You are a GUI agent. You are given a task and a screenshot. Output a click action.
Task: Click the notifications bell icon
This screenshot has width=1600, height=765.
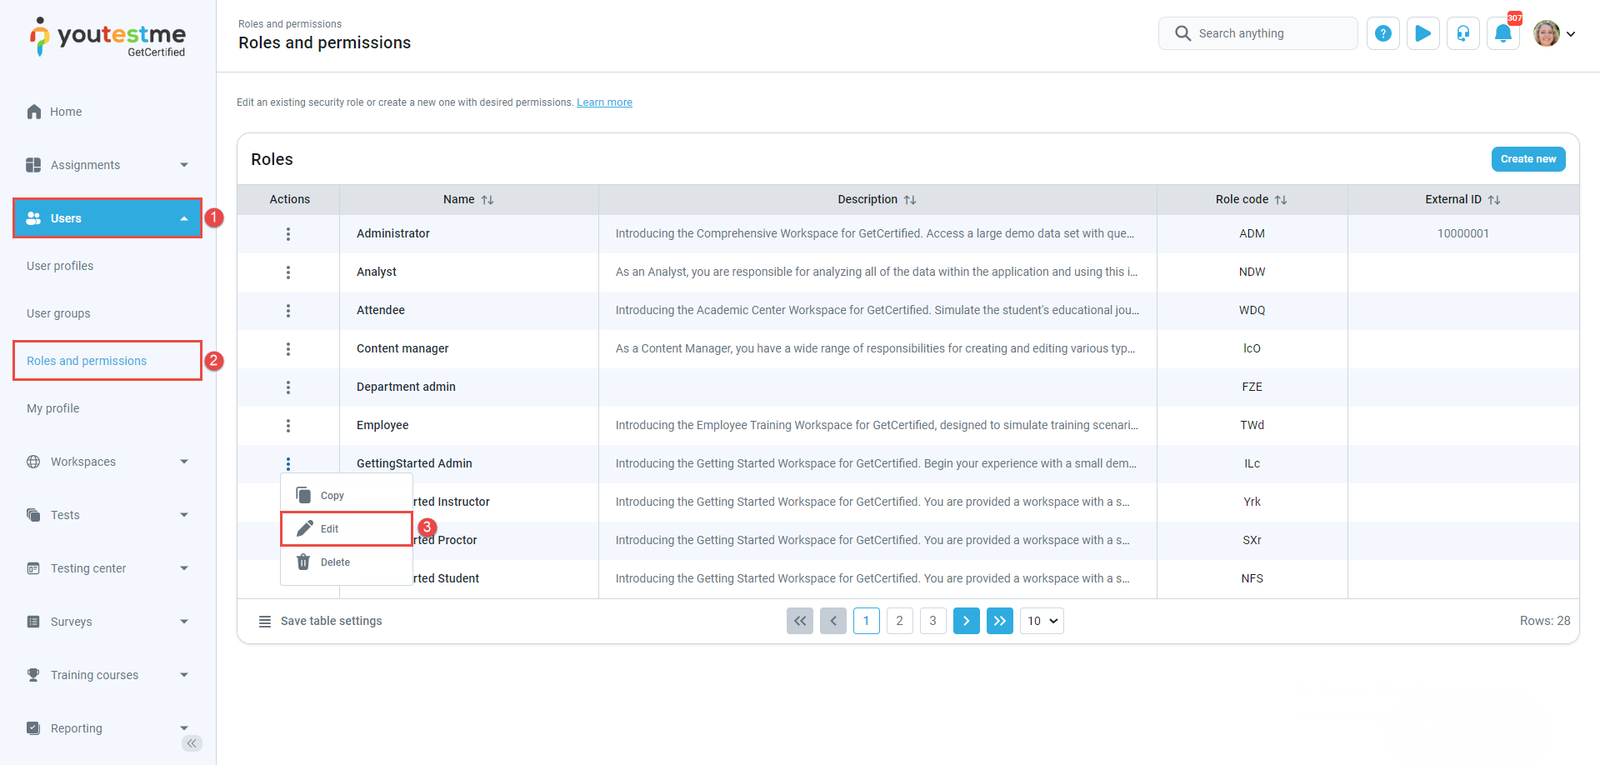click(x=1502, y=34)
